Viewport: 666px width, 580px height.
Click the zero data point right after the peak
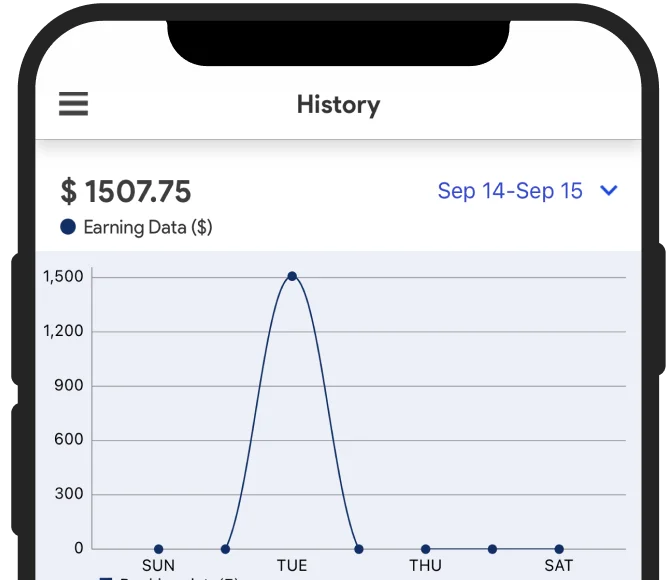coord(359,549)
